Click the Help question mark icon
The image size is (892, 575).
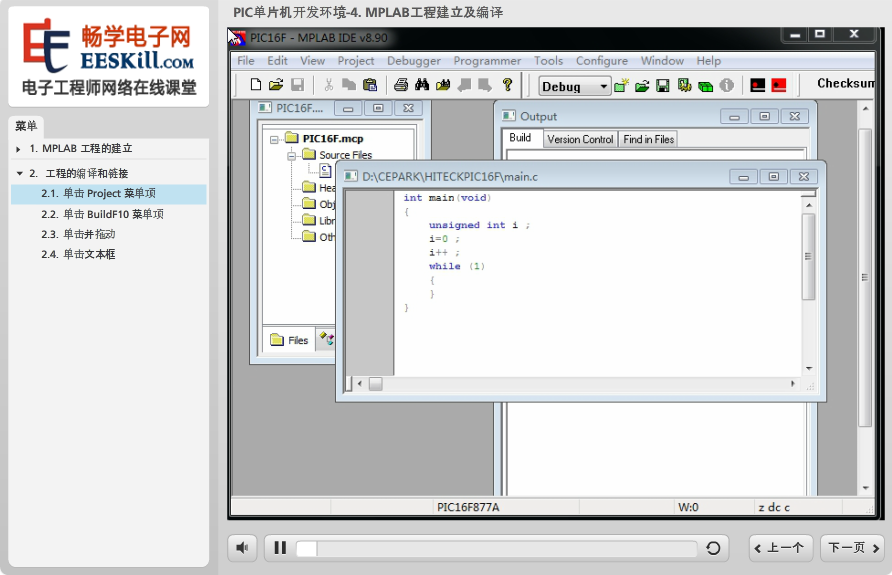(507, 85)
